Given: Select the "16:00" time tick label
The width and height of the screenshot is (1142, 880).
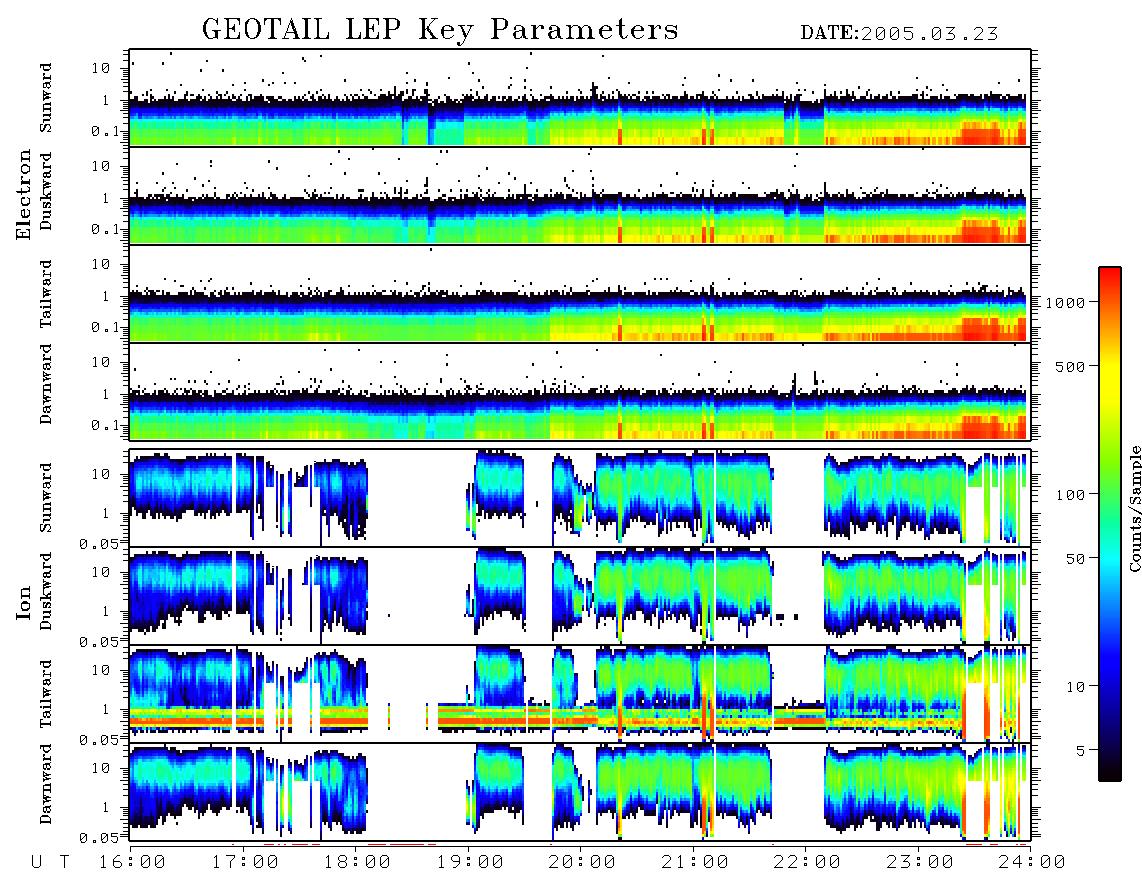Looking at the screenshot, I should tap(132, 862).
